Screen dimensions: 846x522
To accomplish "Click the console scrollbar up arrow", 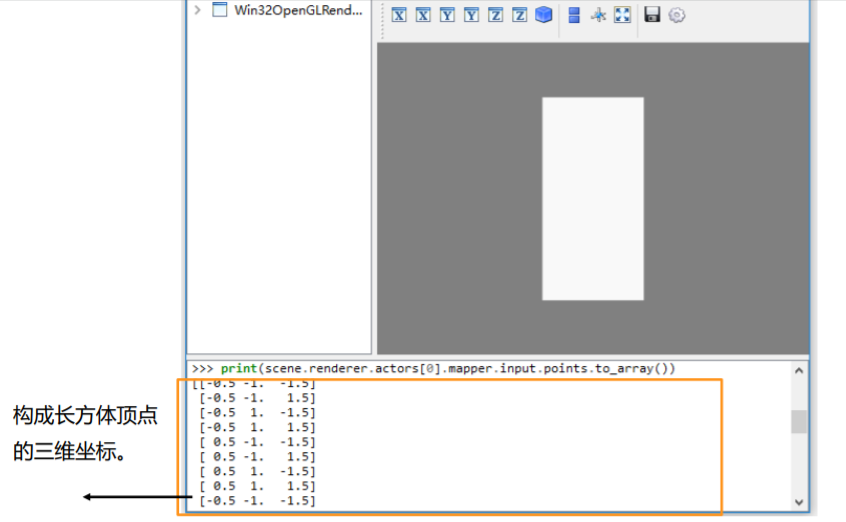I will (798, 370).
